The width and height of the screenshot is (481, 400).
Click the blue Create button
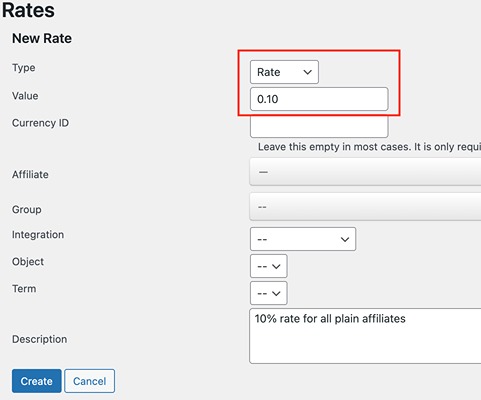coord(37,381)
